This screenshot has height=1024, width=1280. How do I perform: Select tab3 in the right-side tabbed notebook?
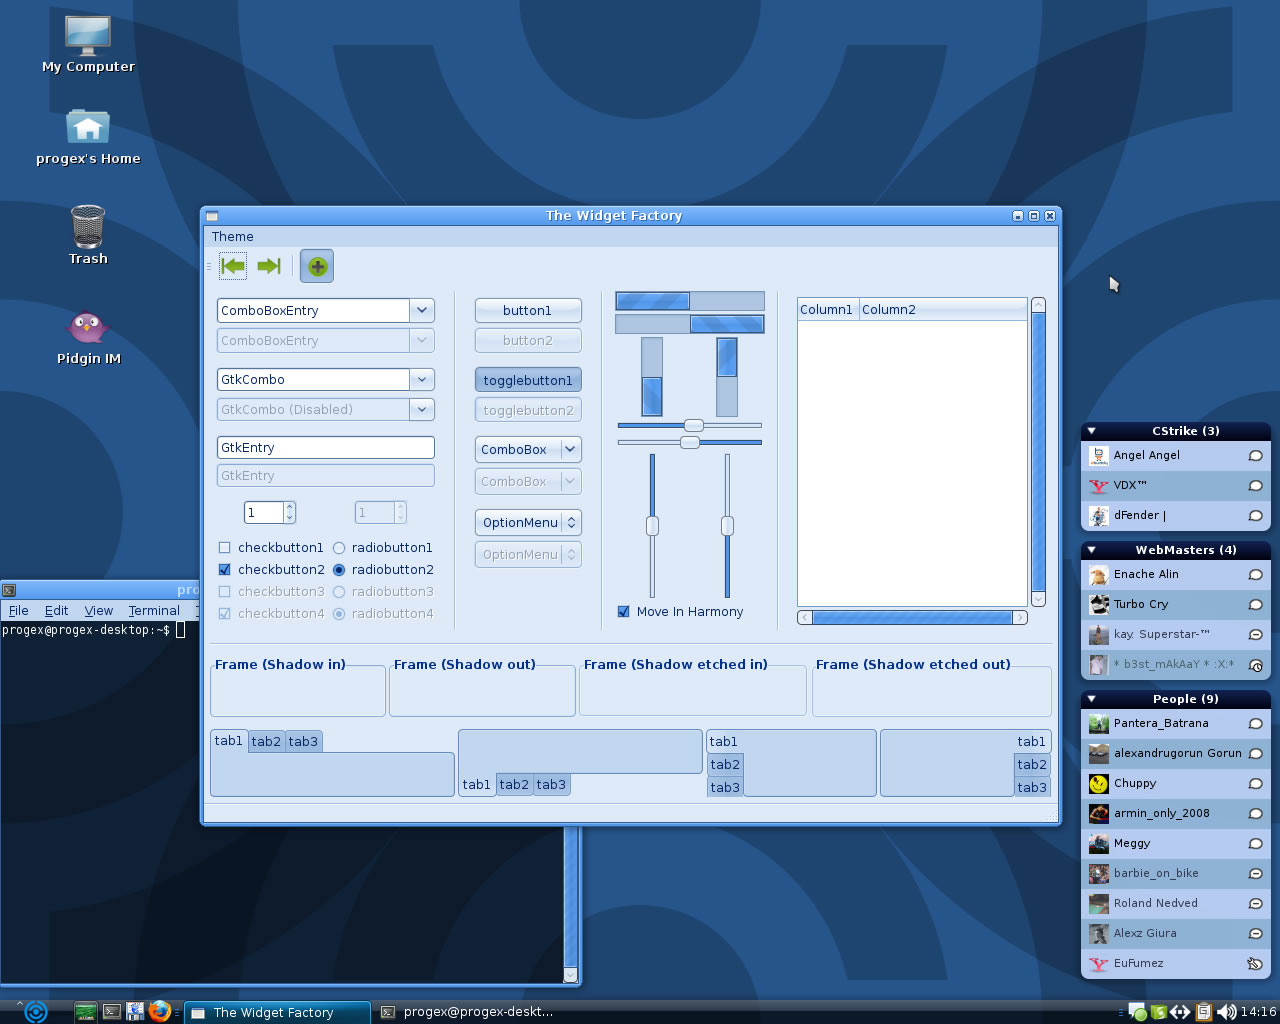1032,788
